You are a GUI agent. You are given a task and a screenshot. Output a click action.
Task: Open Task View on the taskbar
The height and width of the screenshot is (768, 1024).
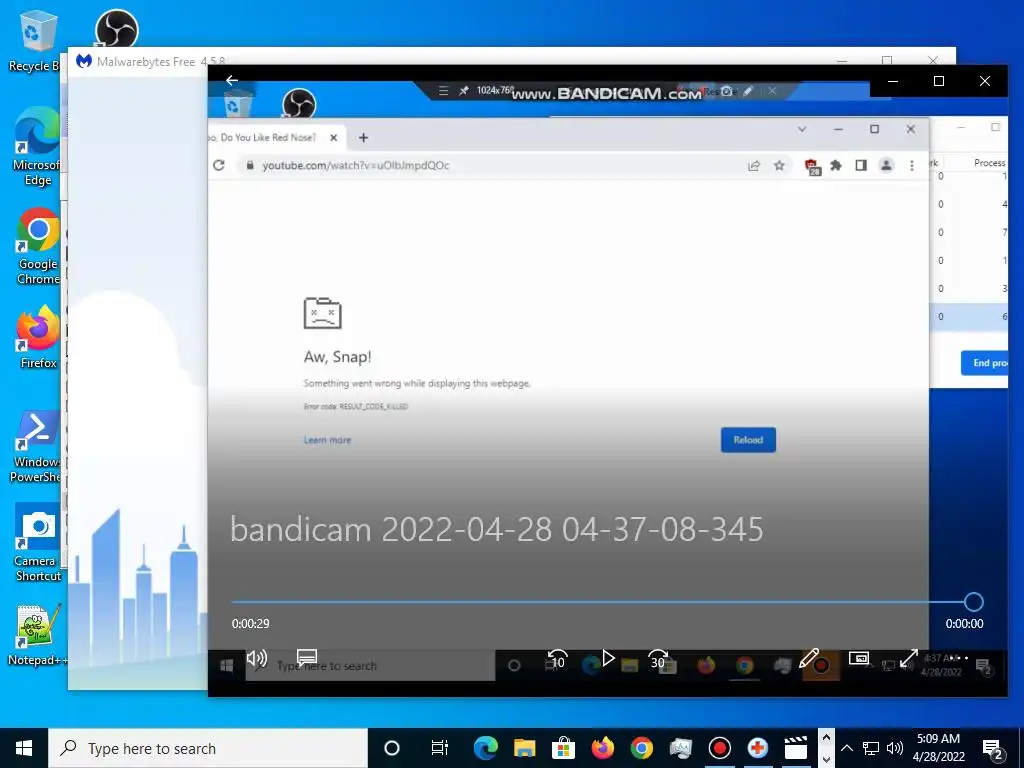(x=440, y=748)
